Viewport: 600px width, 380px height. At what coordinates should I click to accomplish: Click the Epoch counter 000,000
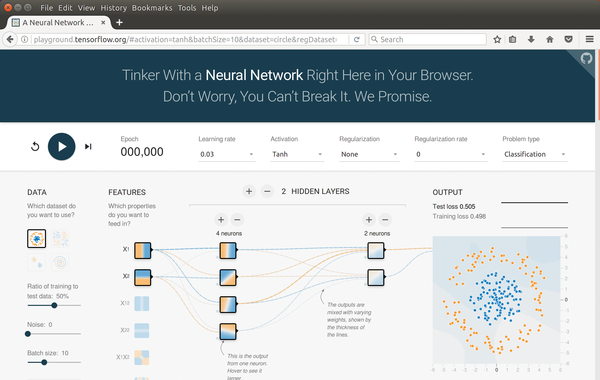point(142,152)
